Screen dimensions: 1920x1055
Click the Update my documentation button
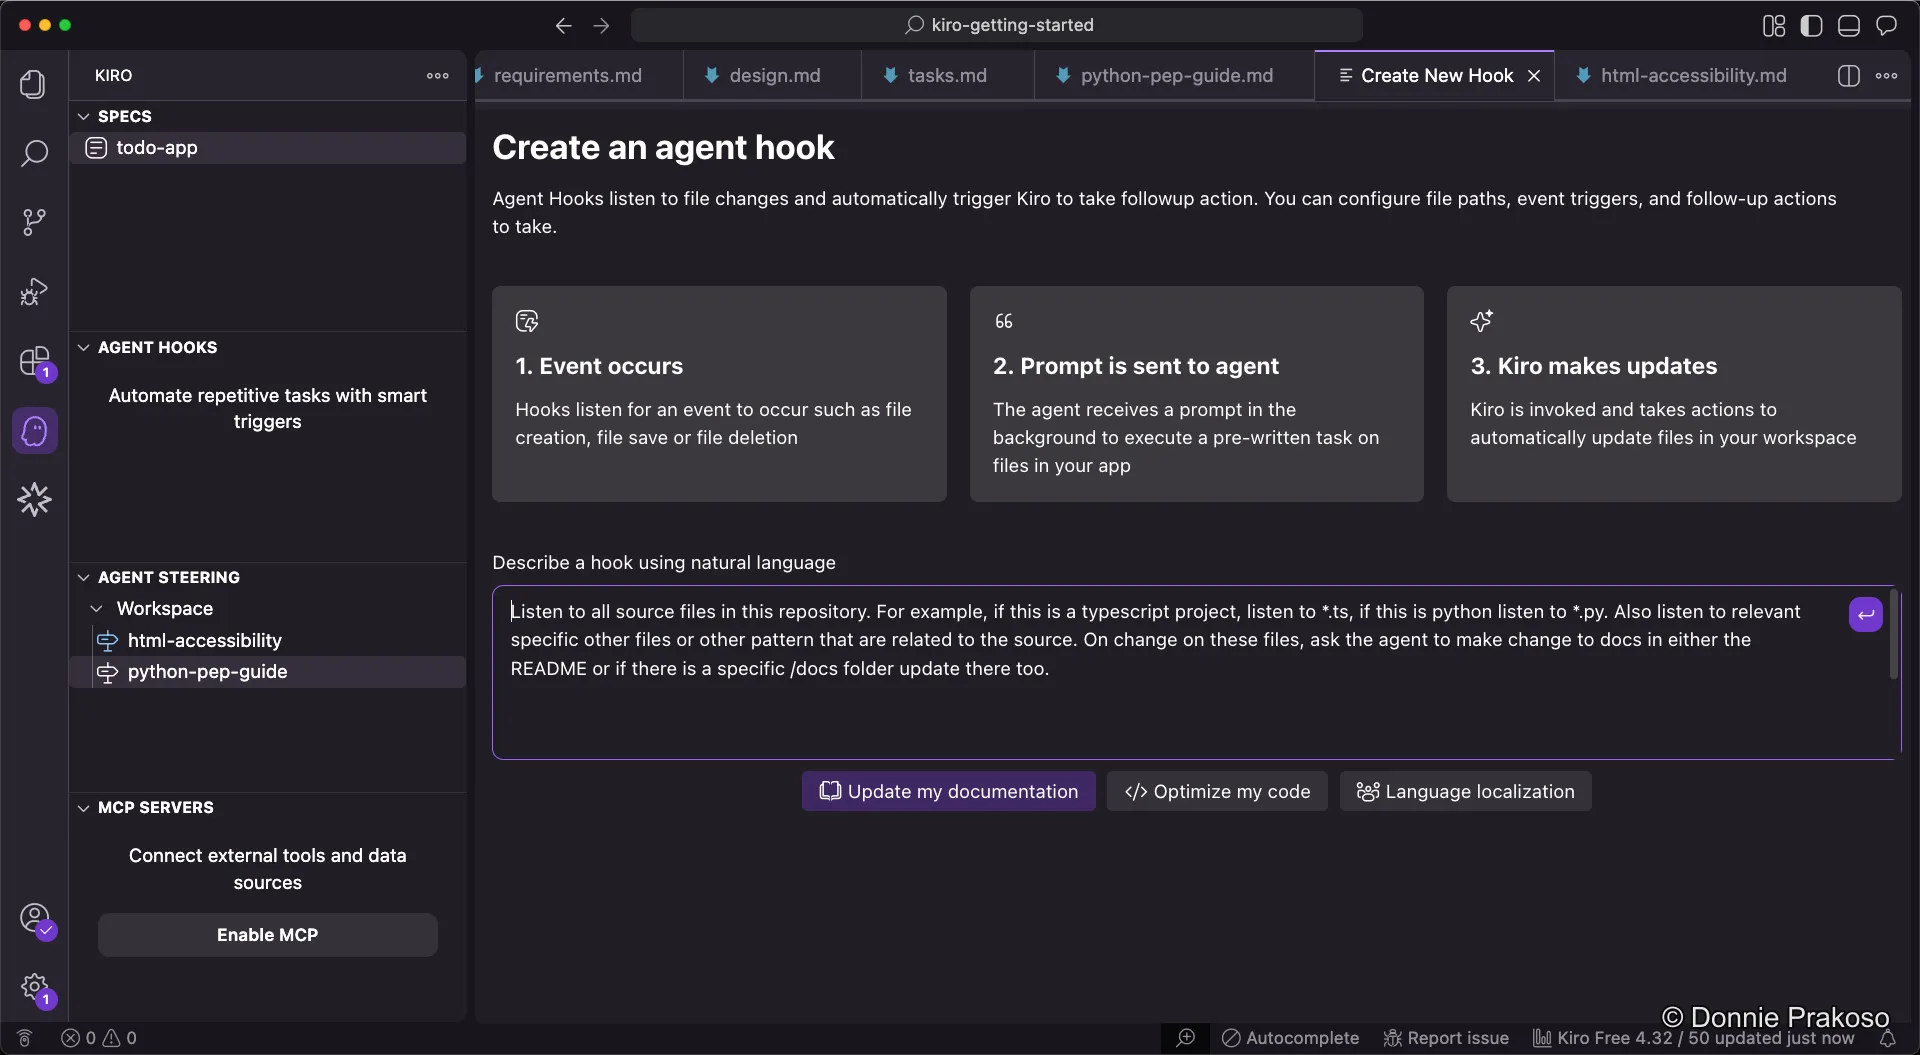coord(947,791)
